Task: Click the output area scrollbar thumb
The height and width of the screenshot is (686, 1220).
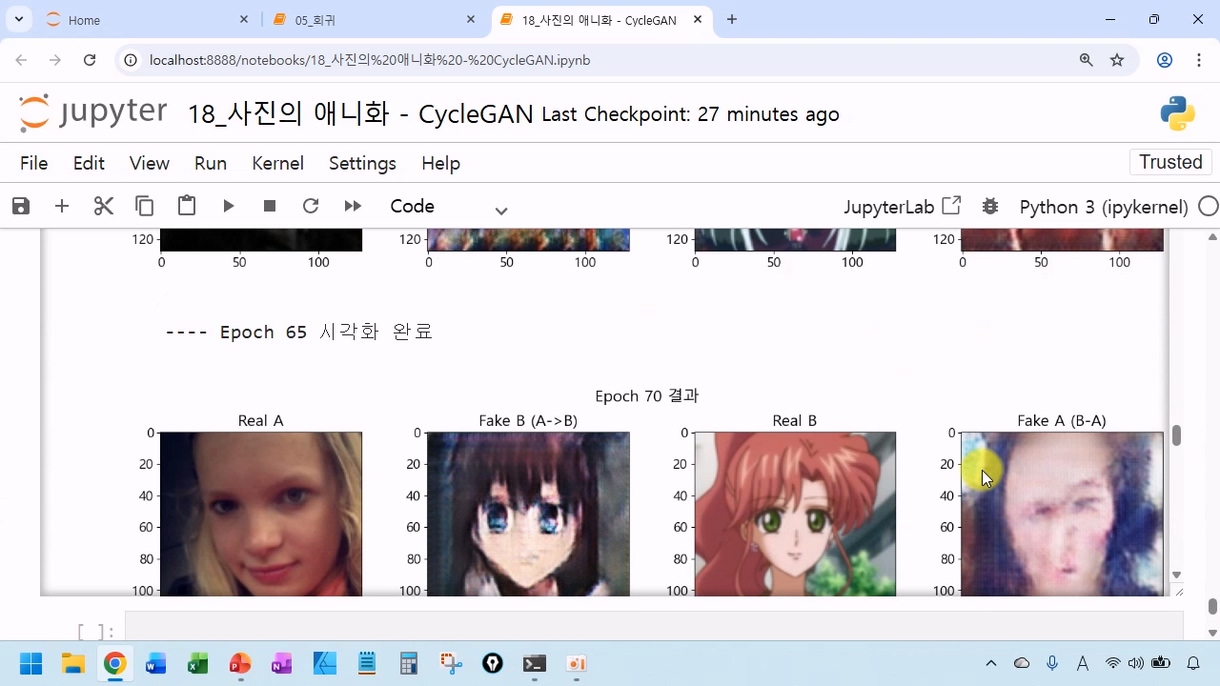Action: click(1176, 435)
